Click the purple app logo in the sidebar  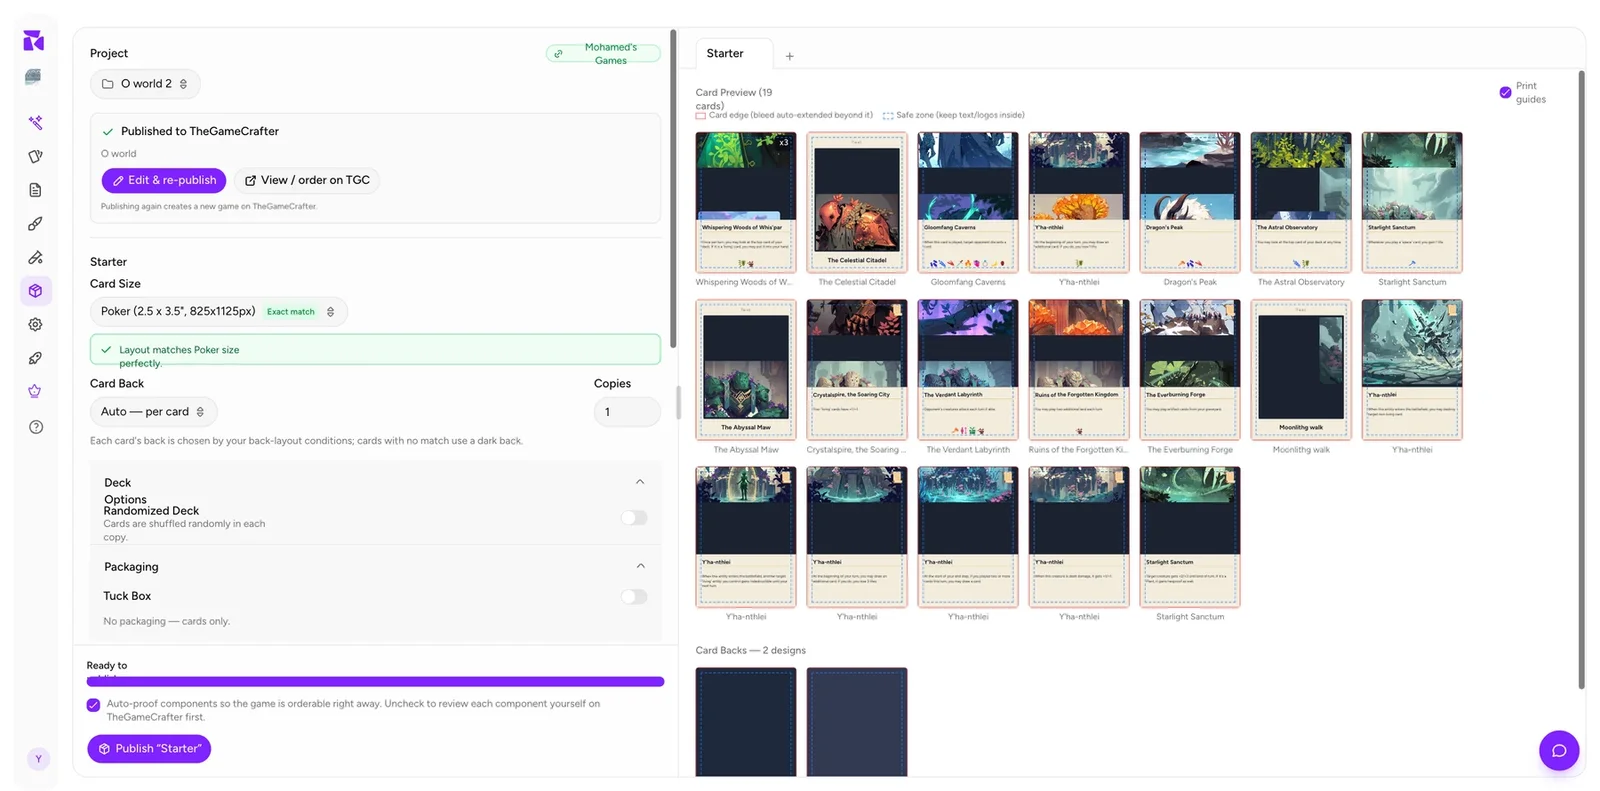[34, 40]
